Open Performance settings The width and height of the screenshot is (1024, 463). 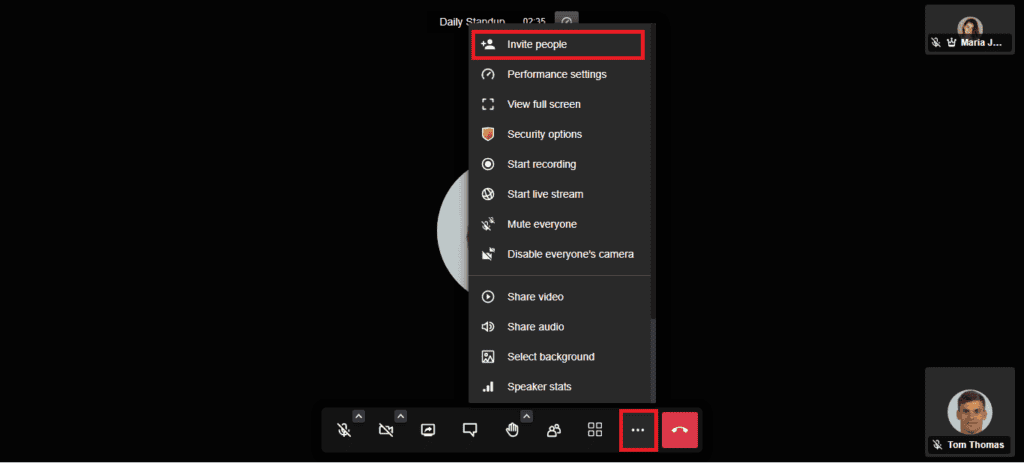(x=560, y=74)
